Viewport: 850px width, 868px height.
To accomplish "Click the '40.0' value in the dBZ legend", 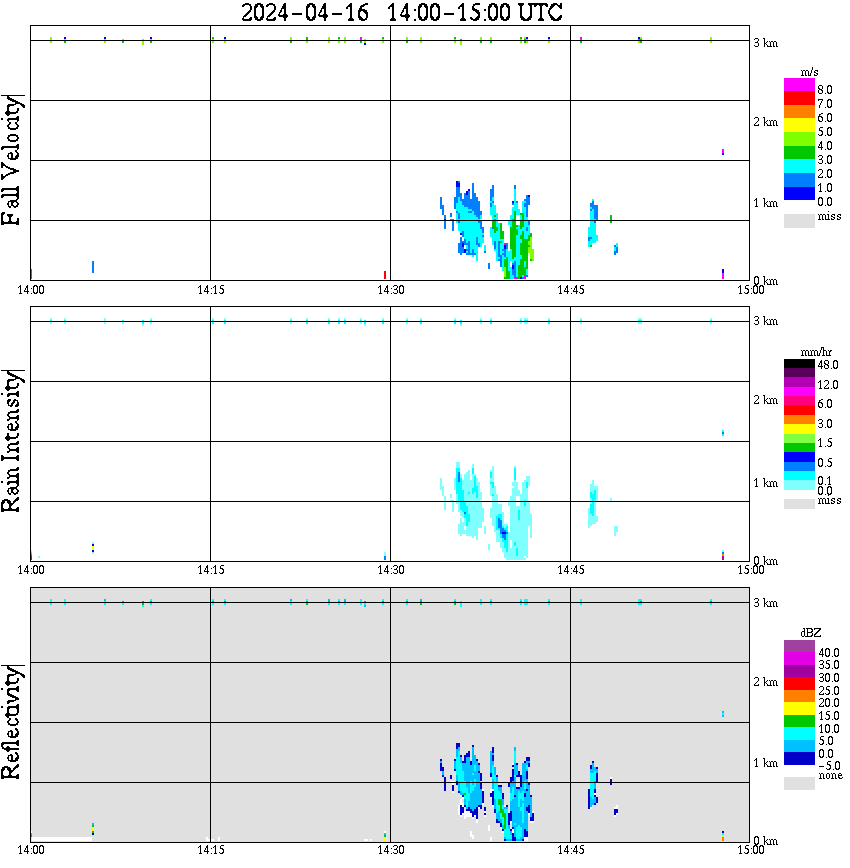I will coord(828,653).
